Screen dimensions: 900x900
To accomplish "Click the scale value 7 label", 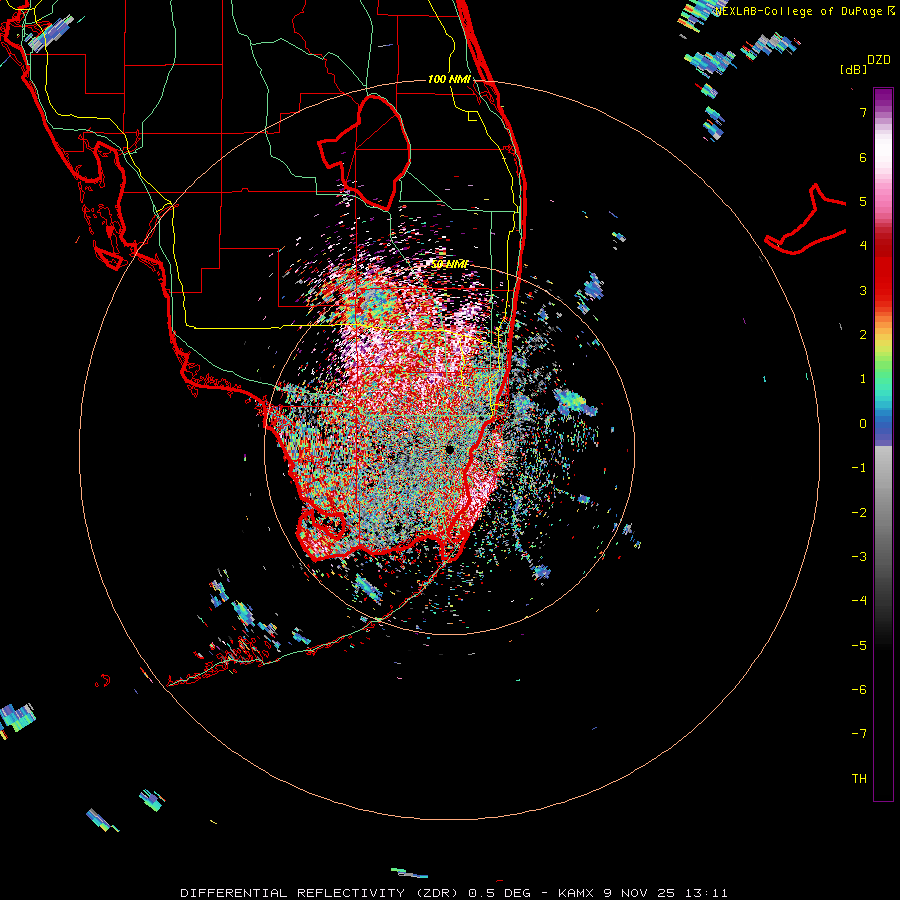I will pos(863,112).
